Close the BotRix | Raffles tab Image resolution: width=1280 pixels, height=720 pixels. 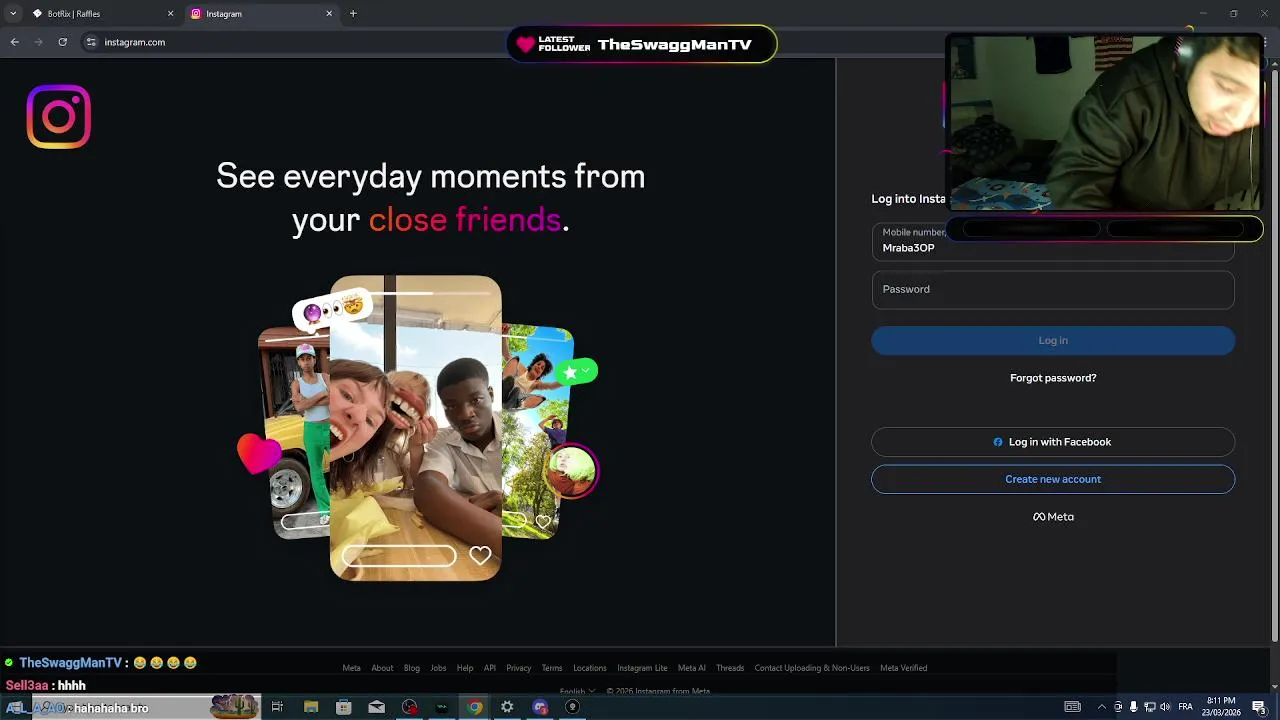pyautogui.click(x=170, y=14)
